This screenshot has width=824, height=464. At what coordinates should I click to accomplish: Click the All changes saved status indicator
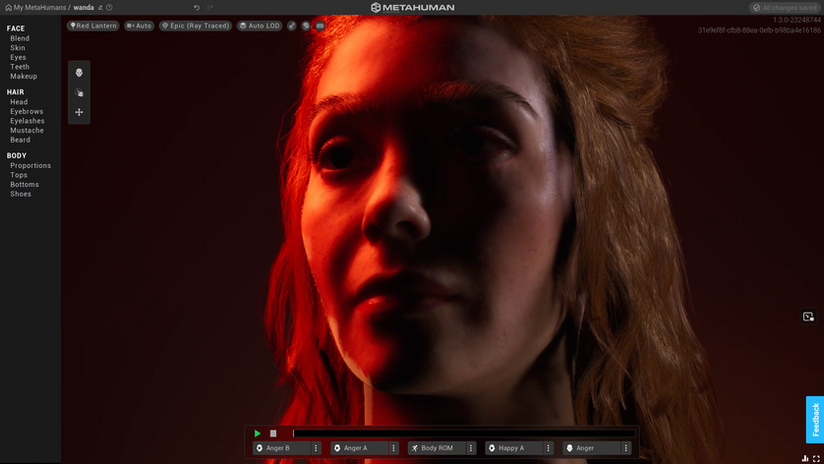(x=785, y=7)
